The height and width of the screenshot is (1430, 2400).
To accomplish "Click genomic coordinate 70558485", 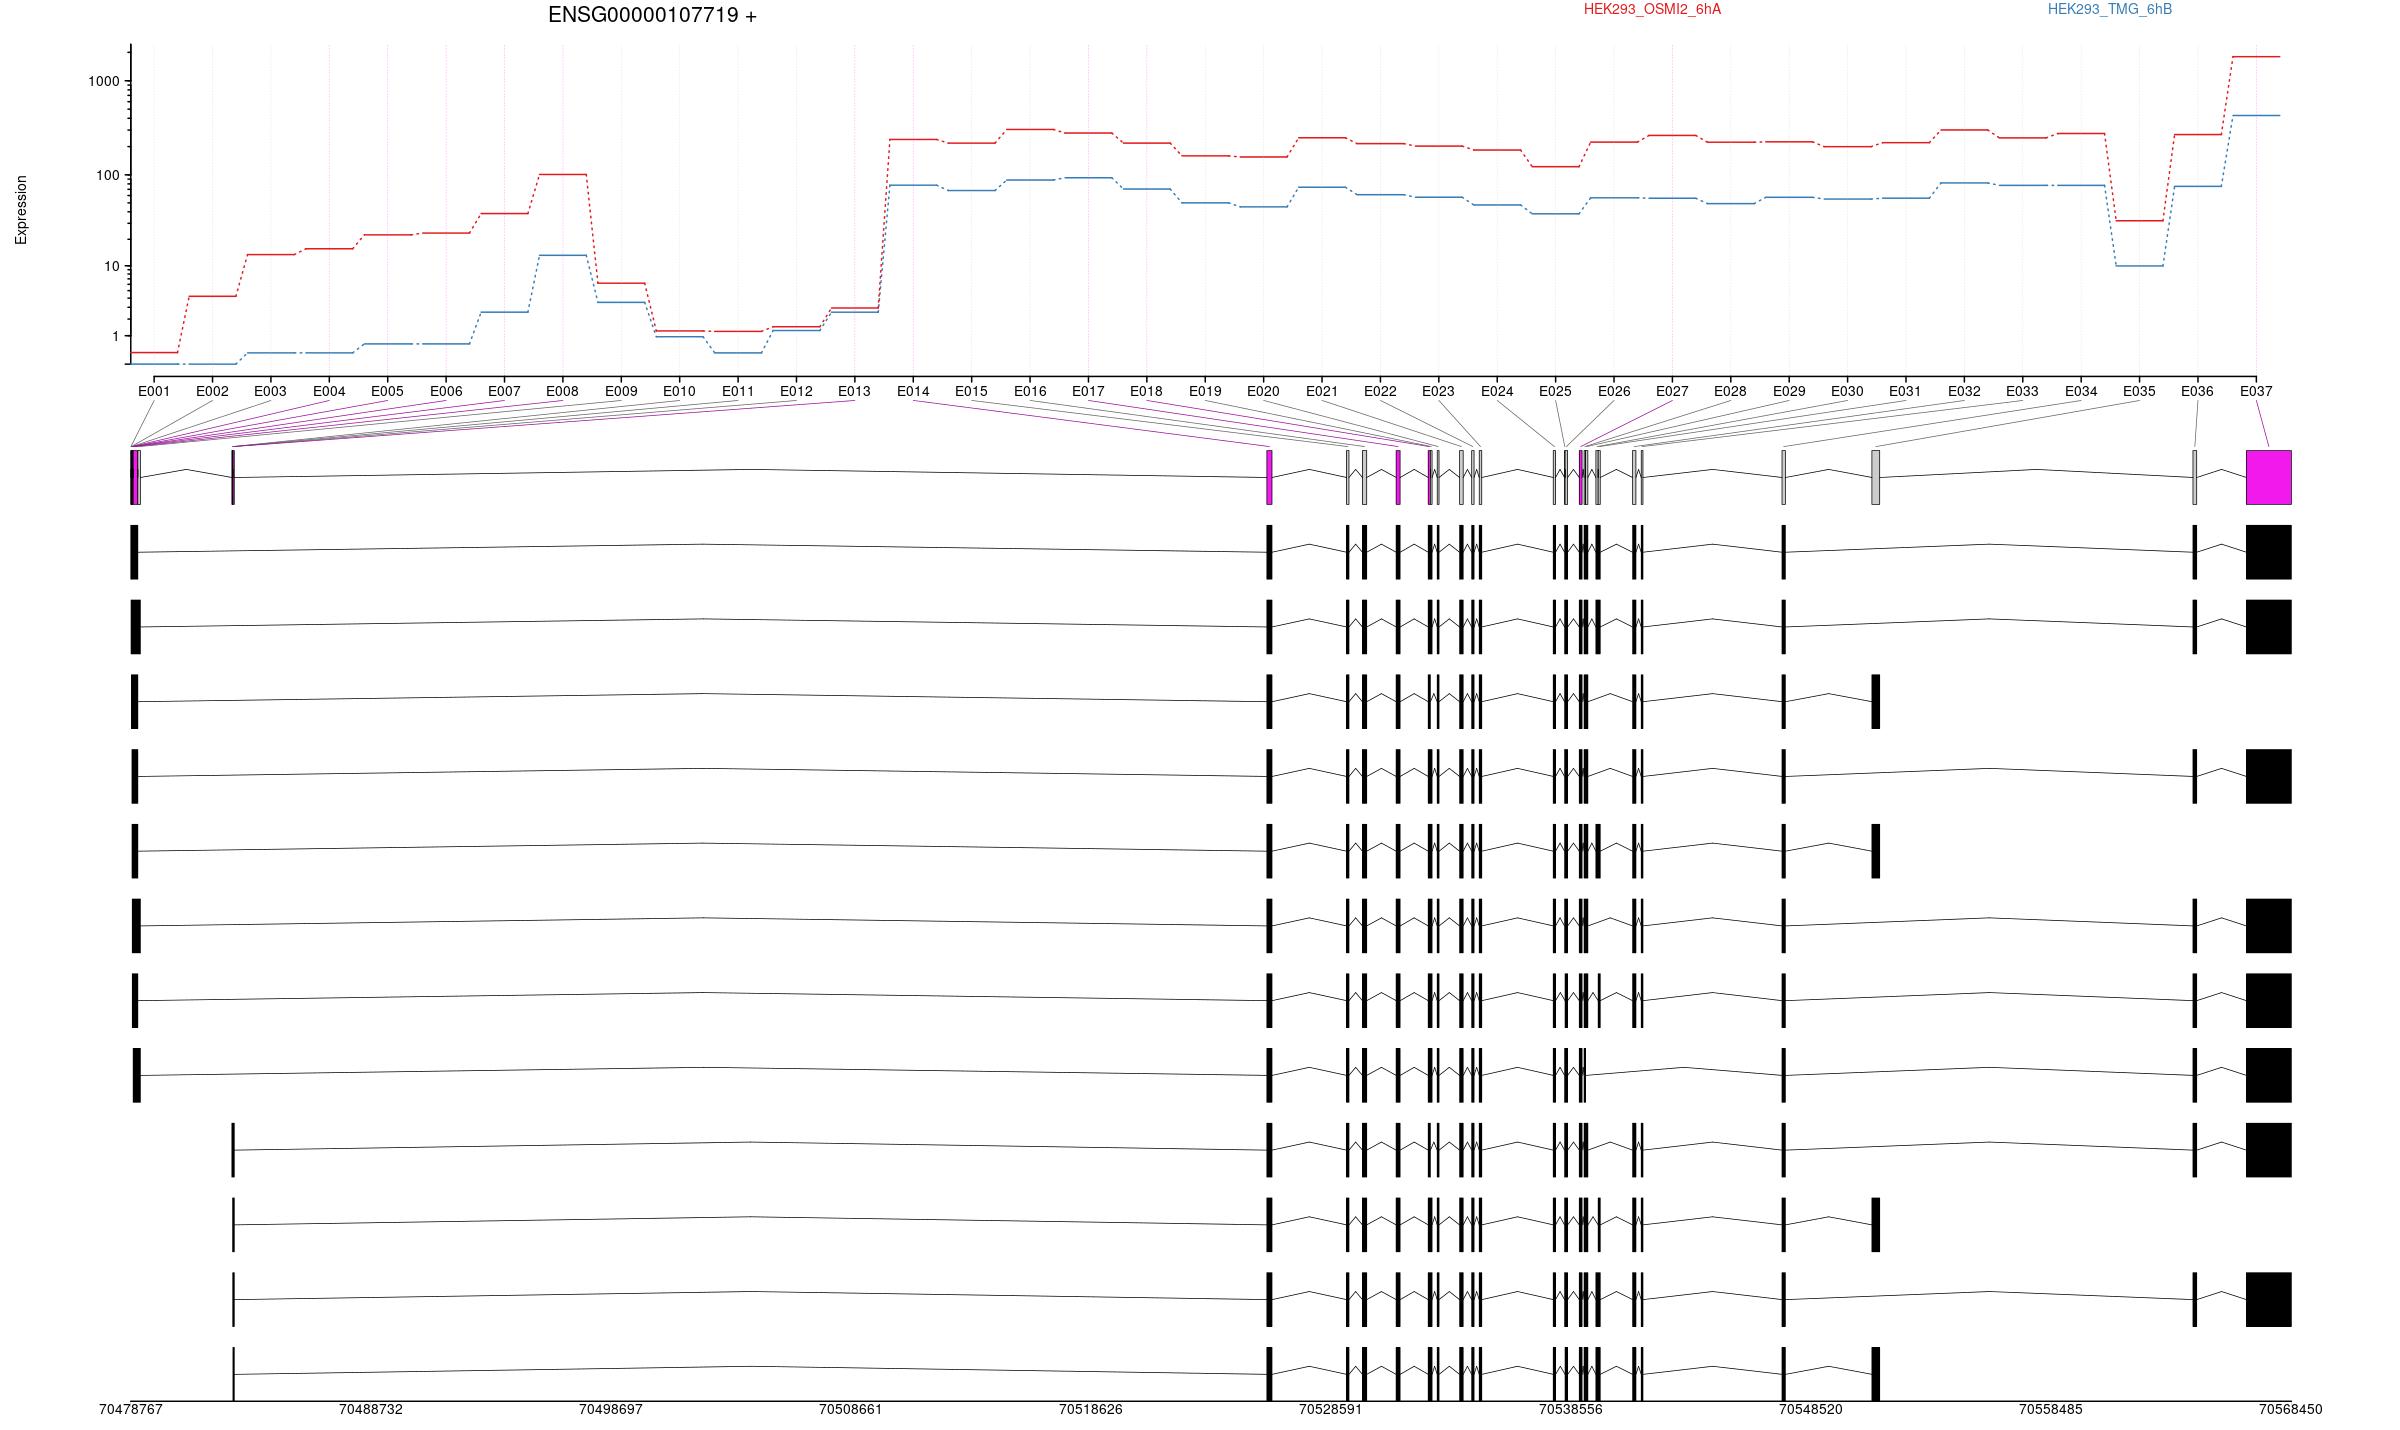I will point(2050,1409).
